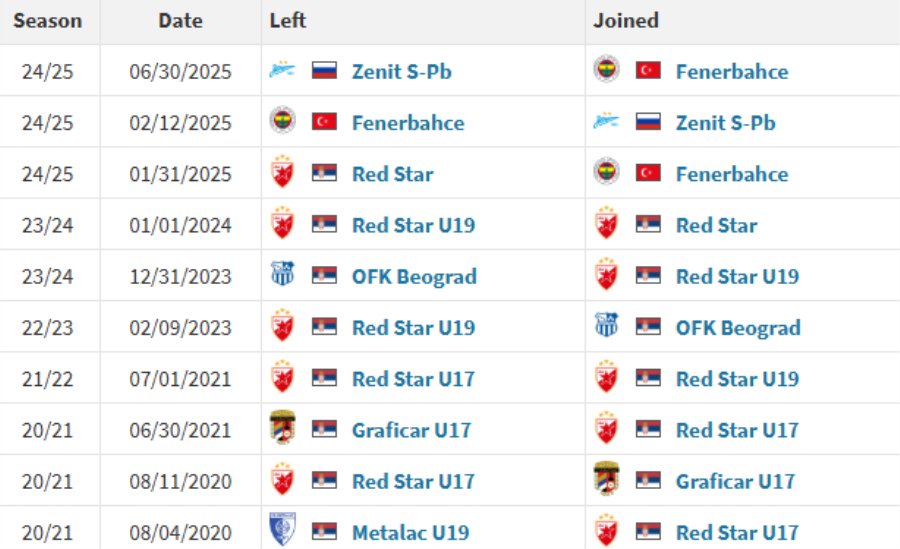Viewport: 900px width, 549px height.
Task: Open Fenerbahce link in the 02/12/2025 Left column
Action: 408,123
